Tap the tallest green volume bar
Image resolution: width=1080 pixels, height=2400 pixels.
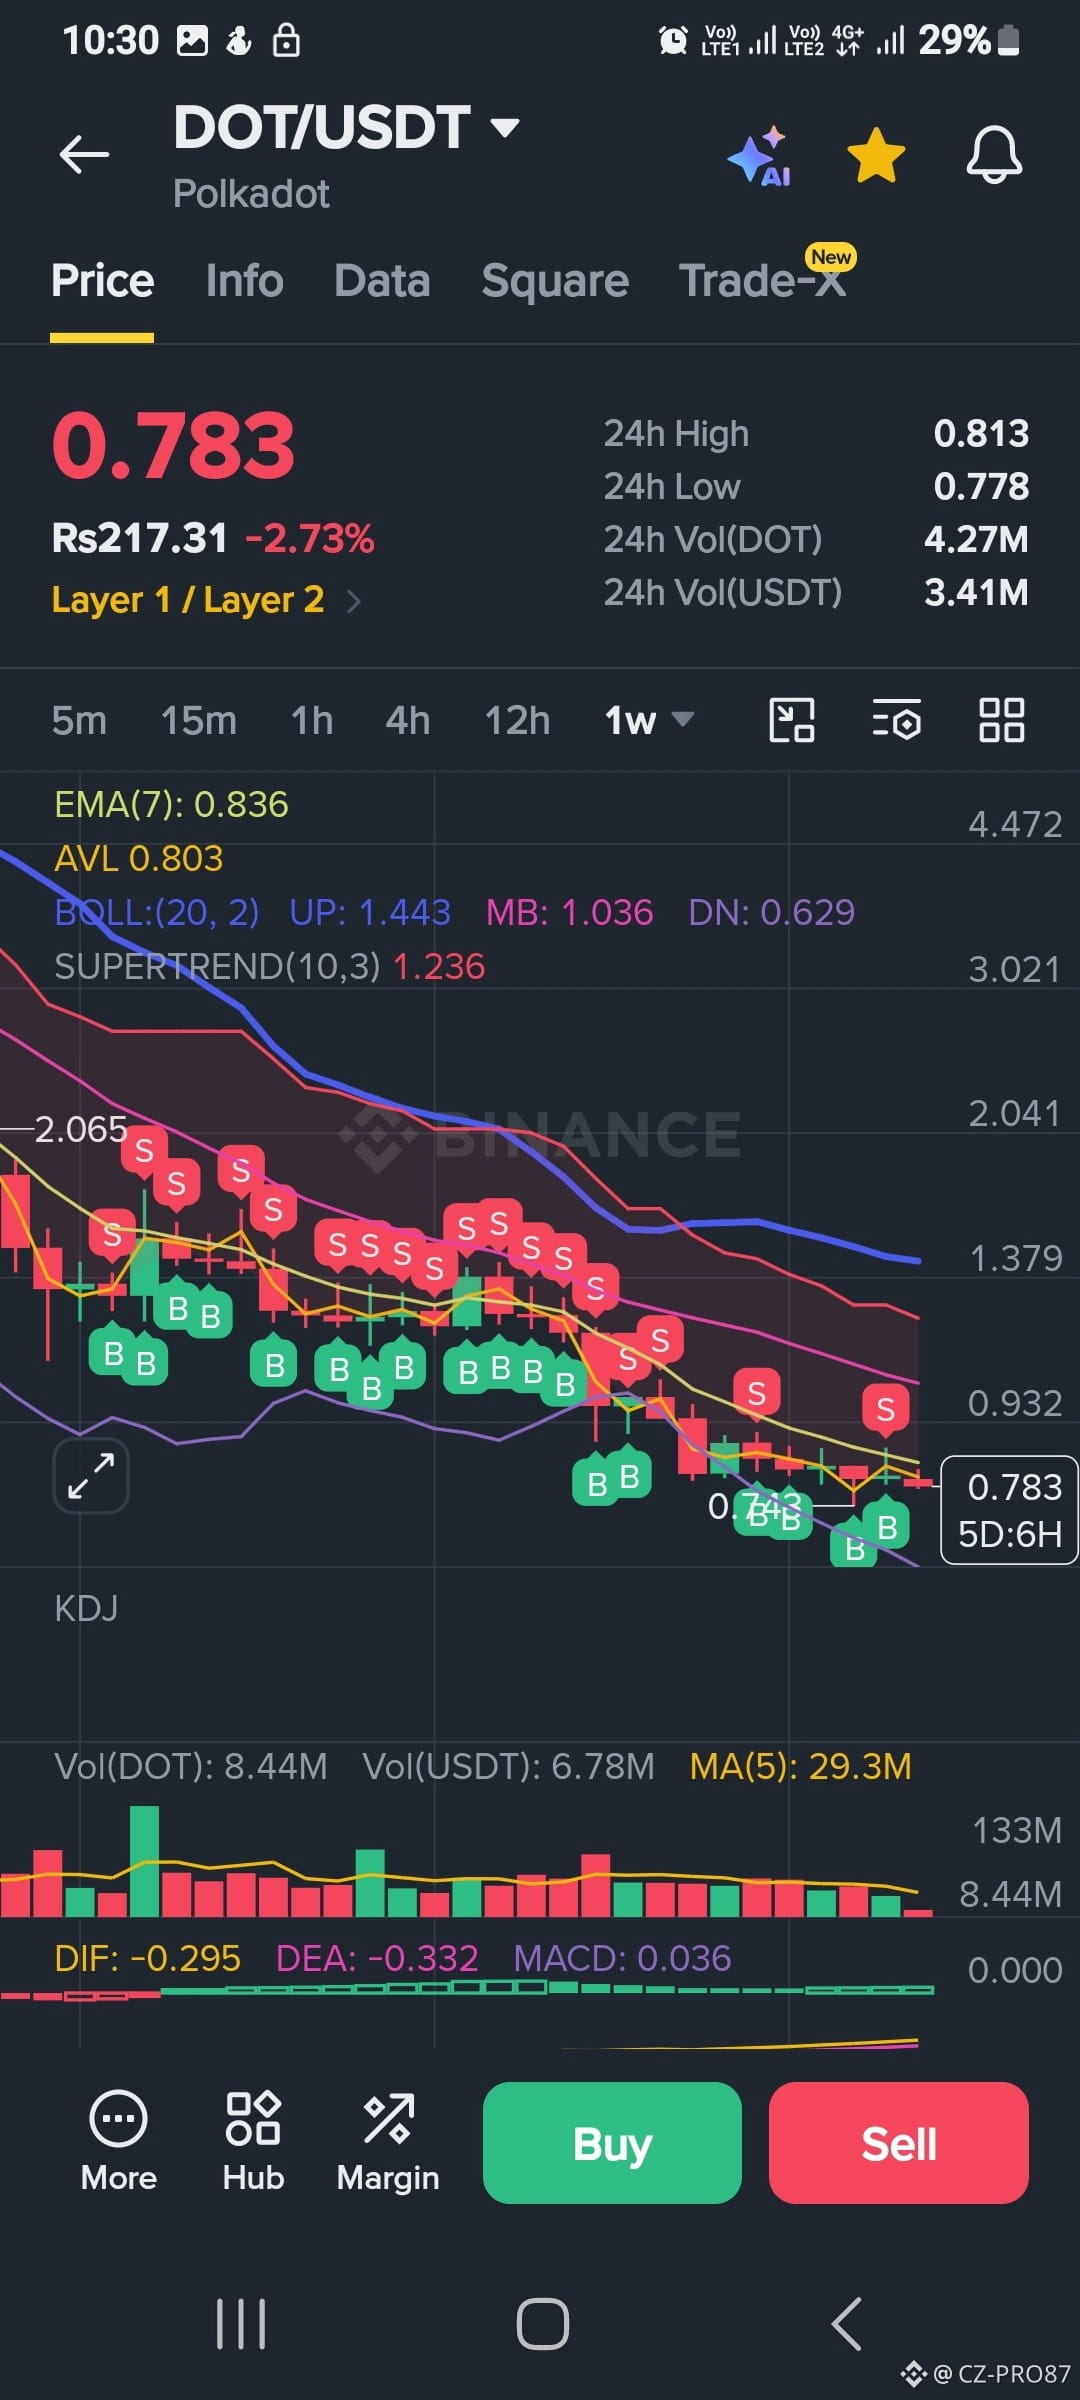144,1861
